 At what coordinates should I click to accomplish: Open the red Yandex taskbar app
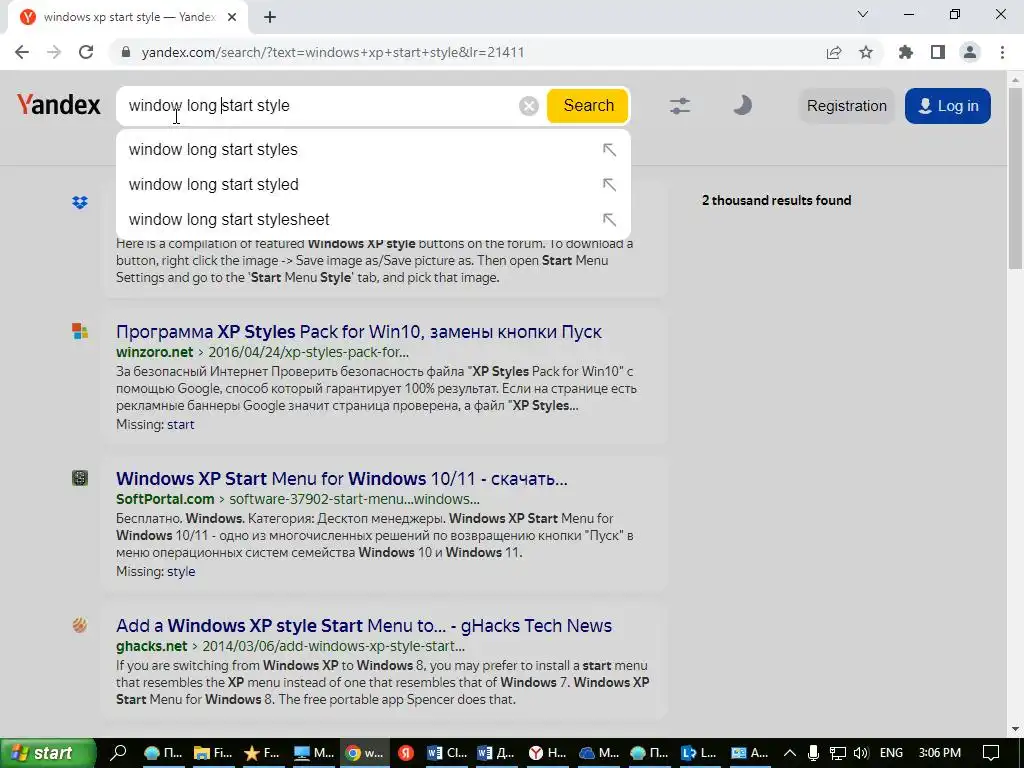pos(406,753)
